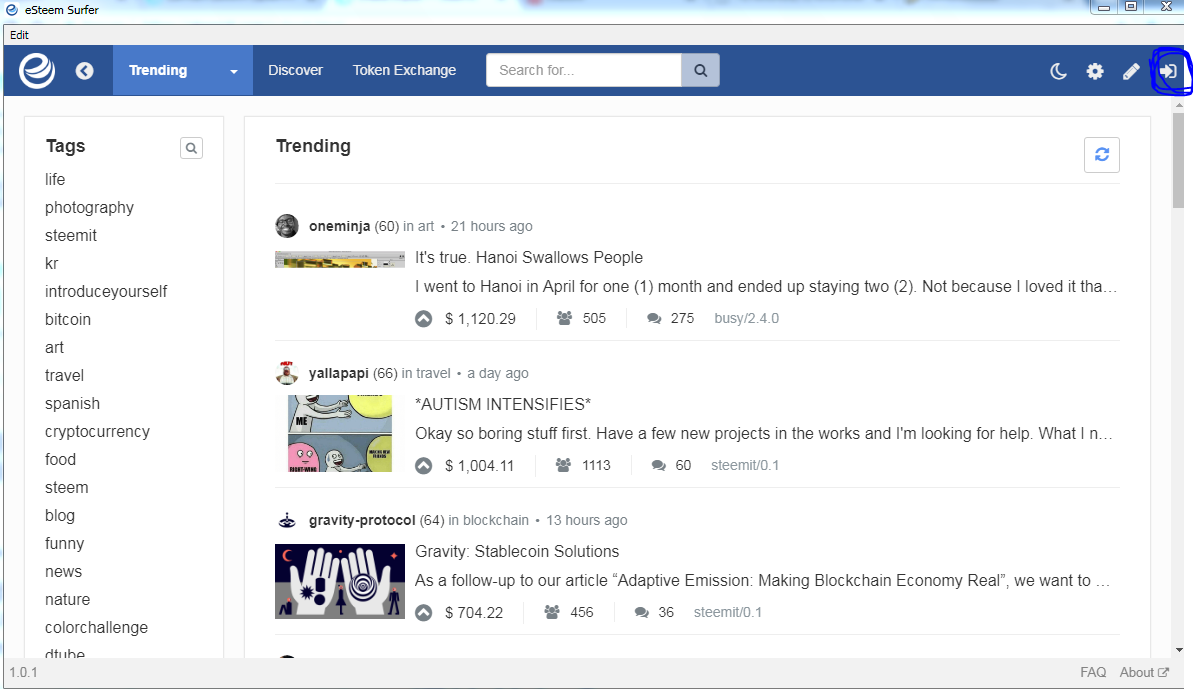Screen dimensions: 1193x689
Task: Select the life tag
Action: point(55,179)
